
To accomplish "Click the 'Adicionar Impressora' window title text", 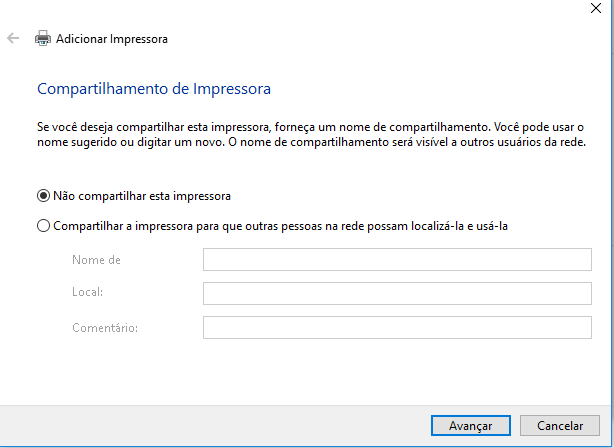I will click(x=112, y=39).
